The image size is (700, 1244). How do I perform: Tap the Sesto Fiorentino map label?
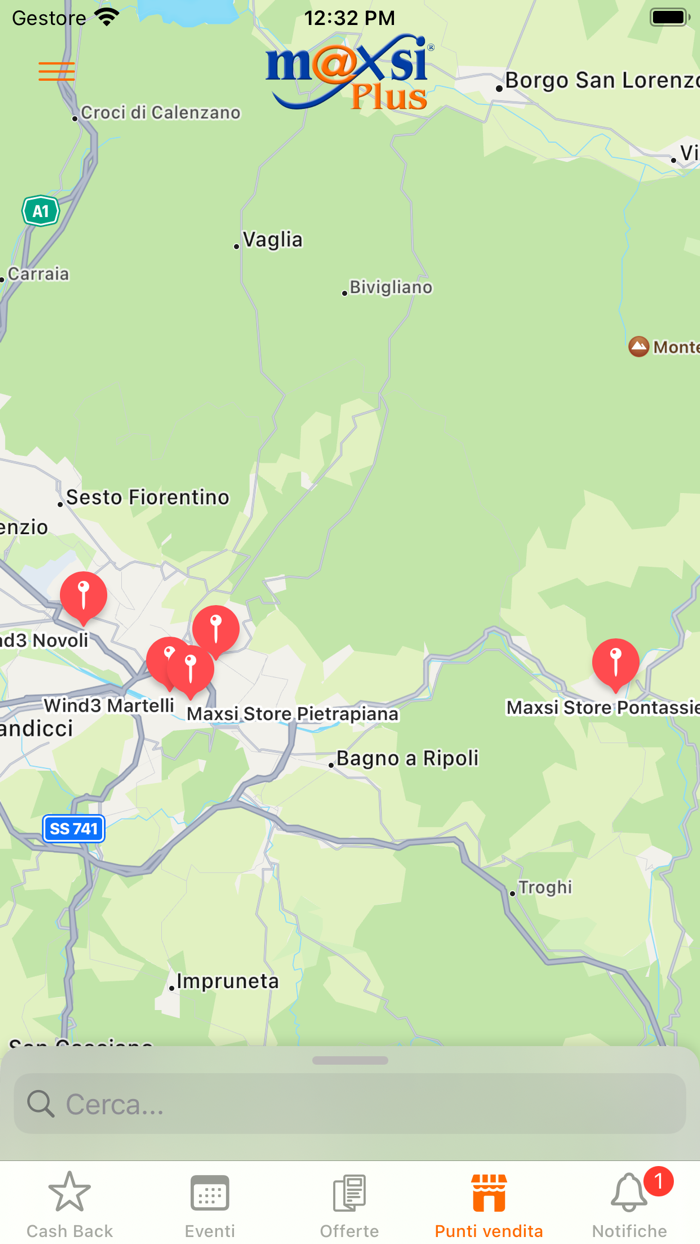(x=147, y=497)
